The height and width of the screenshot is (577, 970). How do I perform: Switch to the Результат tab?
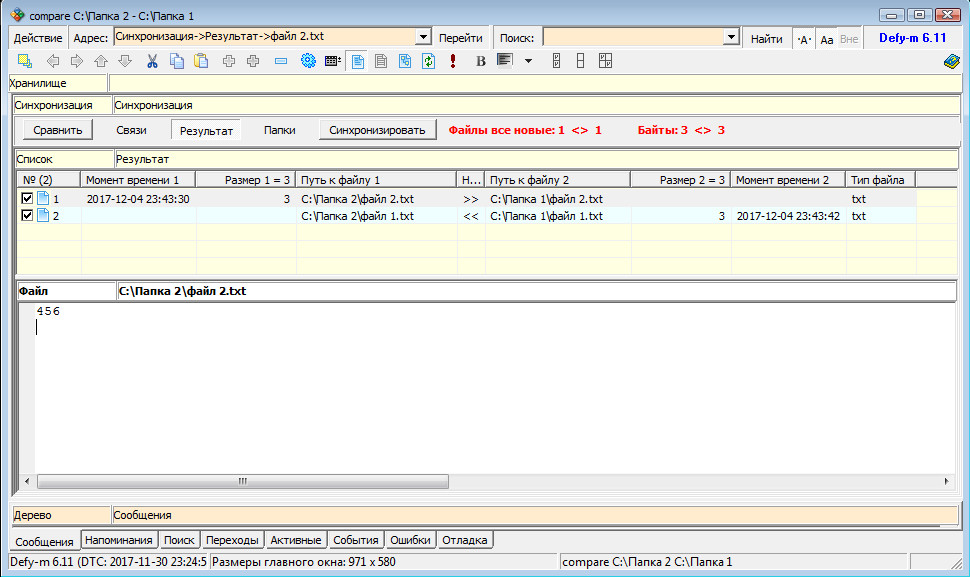(206, 130)
